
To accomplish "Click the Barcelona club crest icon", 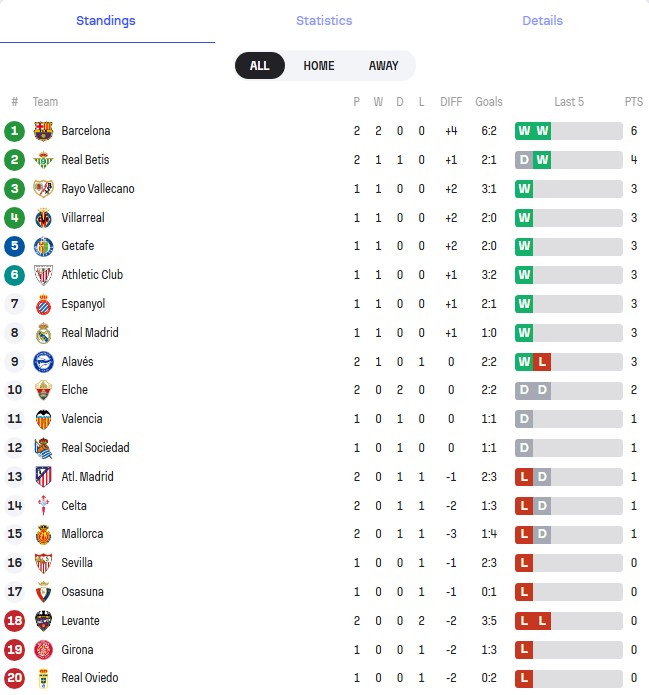I will [x=43, y=131].
